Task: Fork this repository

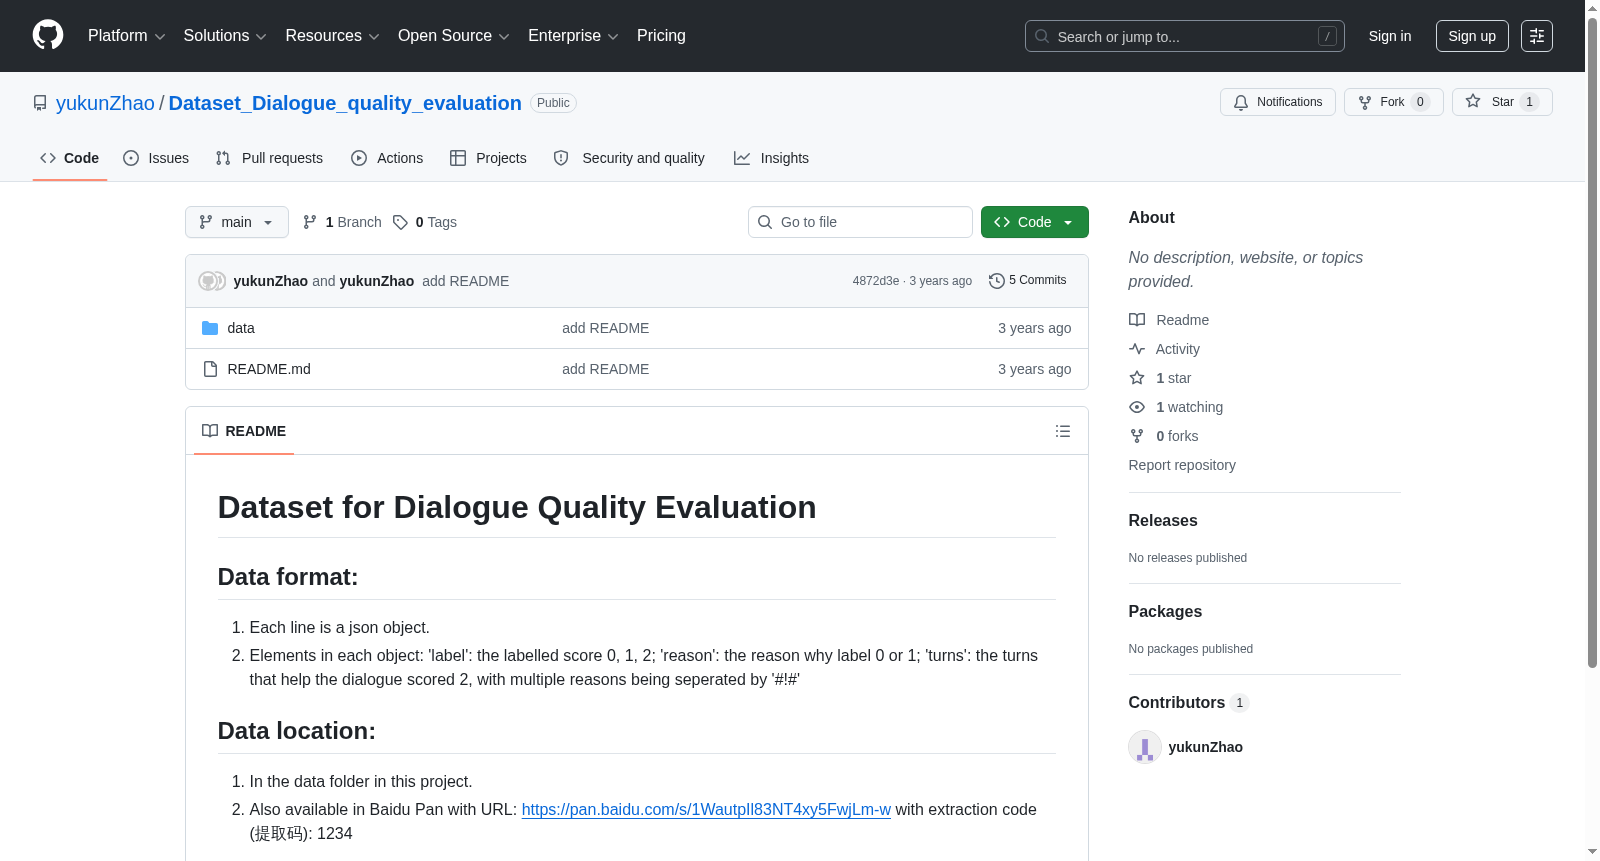Action: tap(1394, 102)
